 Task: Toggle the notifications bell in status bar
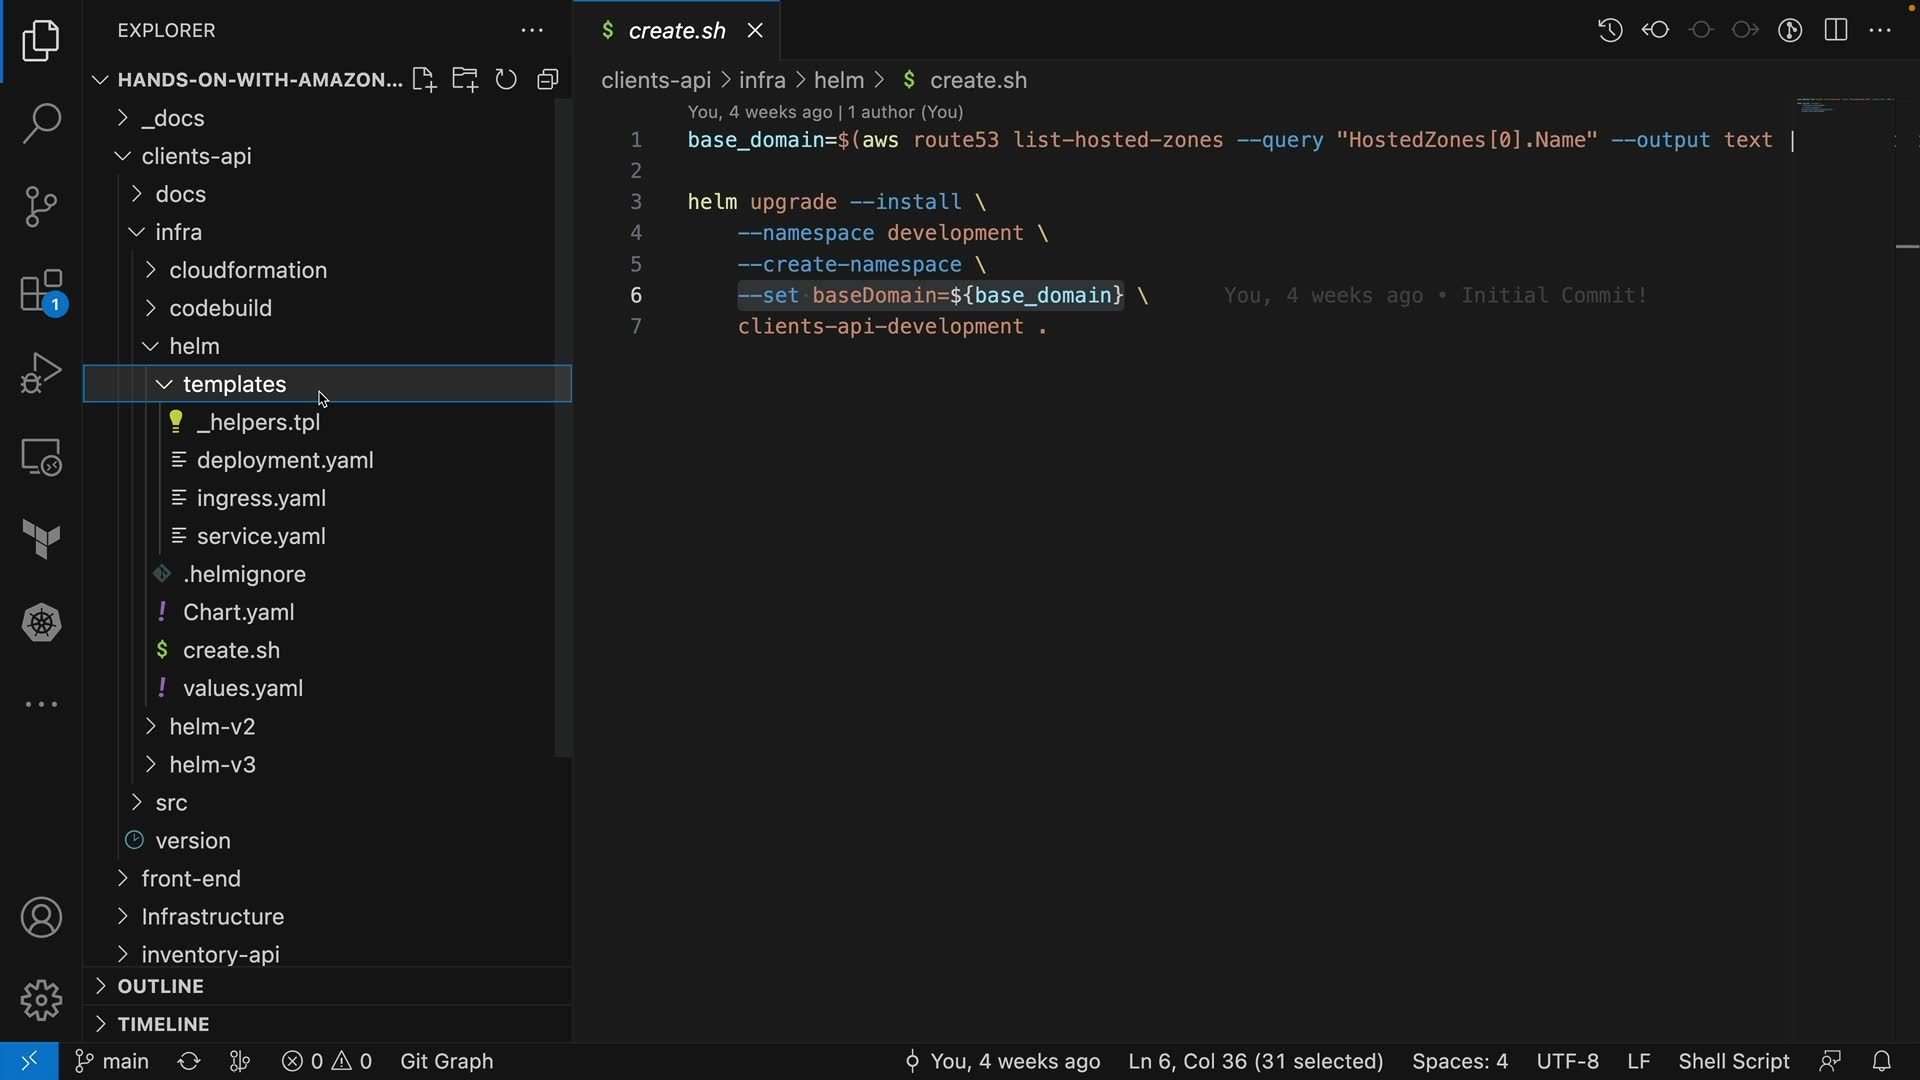click(x=1882, y=1061)
